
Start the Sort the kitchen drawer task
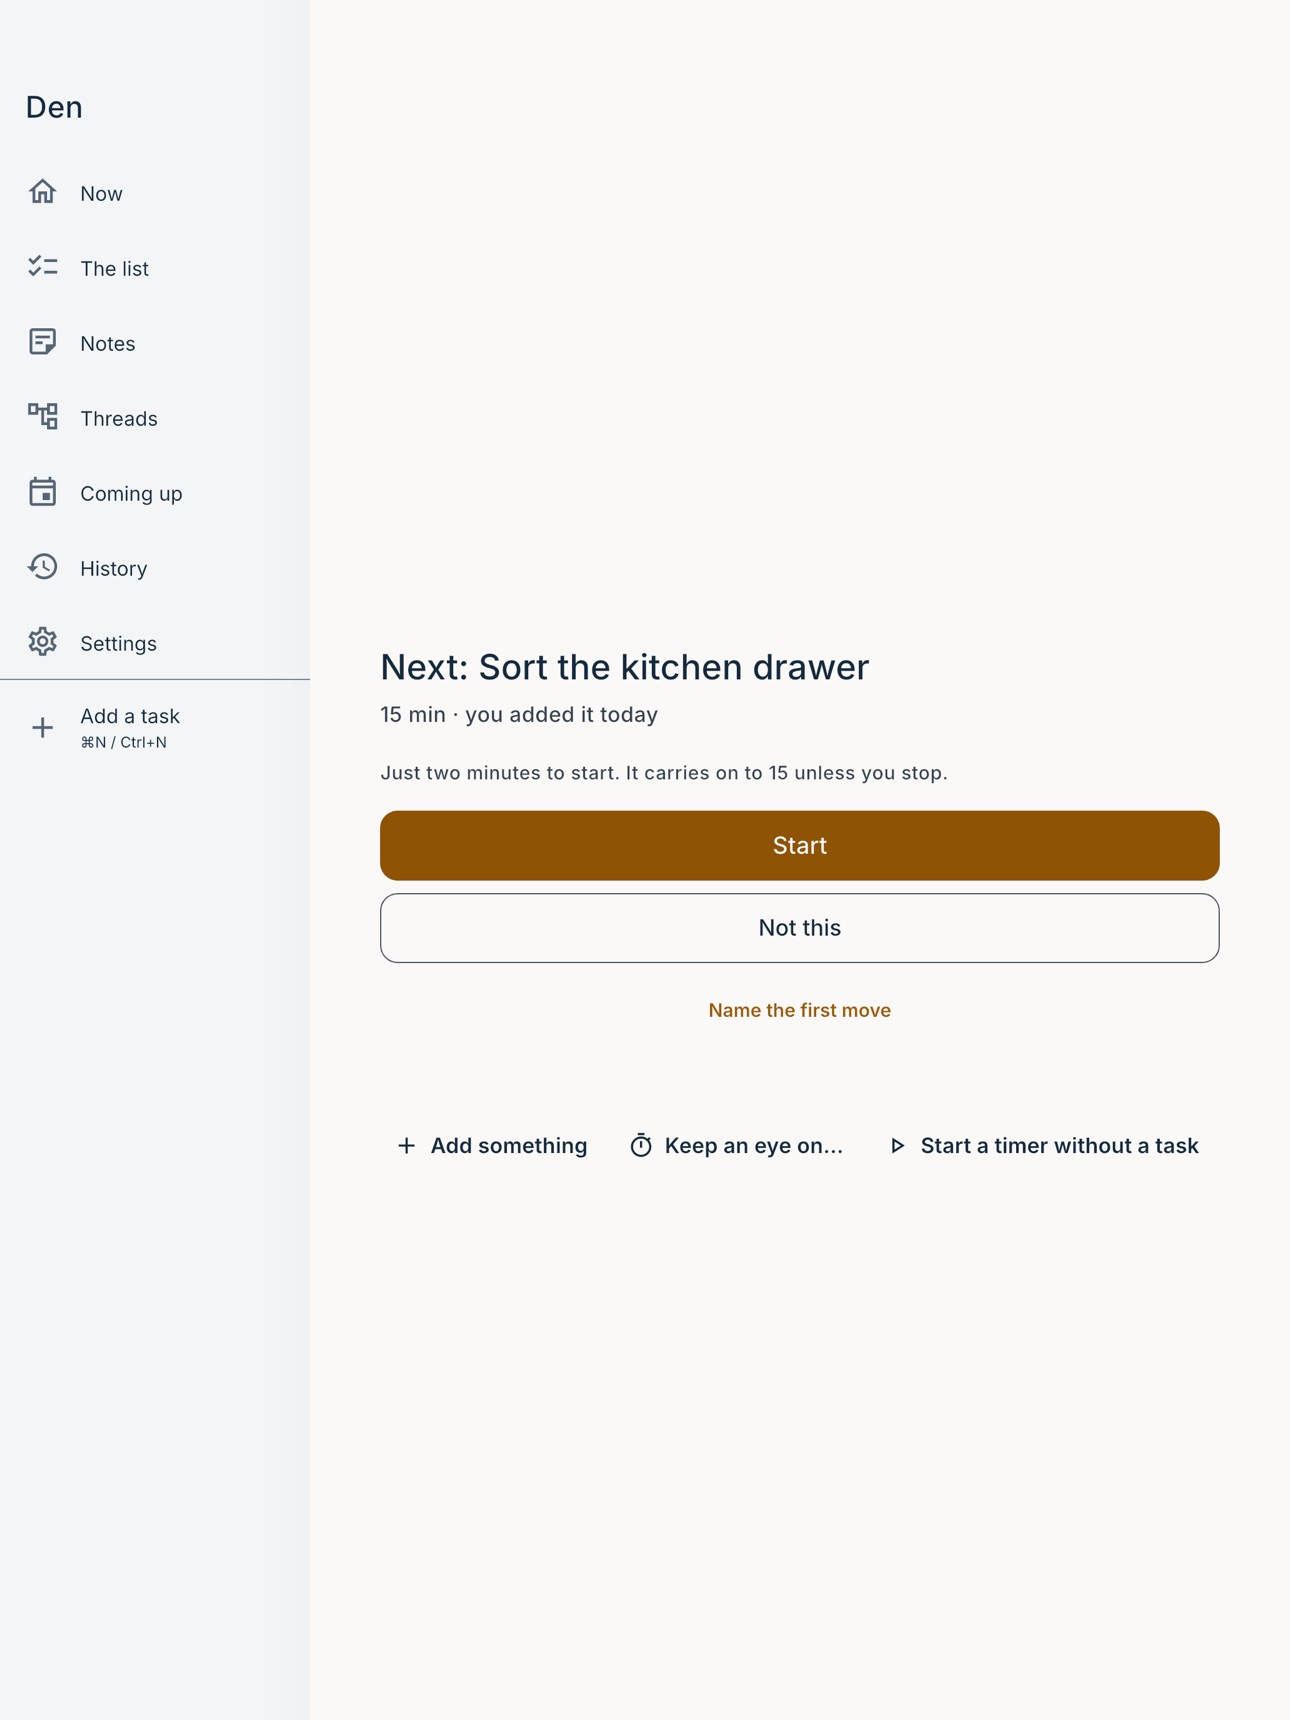pos(799,845)
